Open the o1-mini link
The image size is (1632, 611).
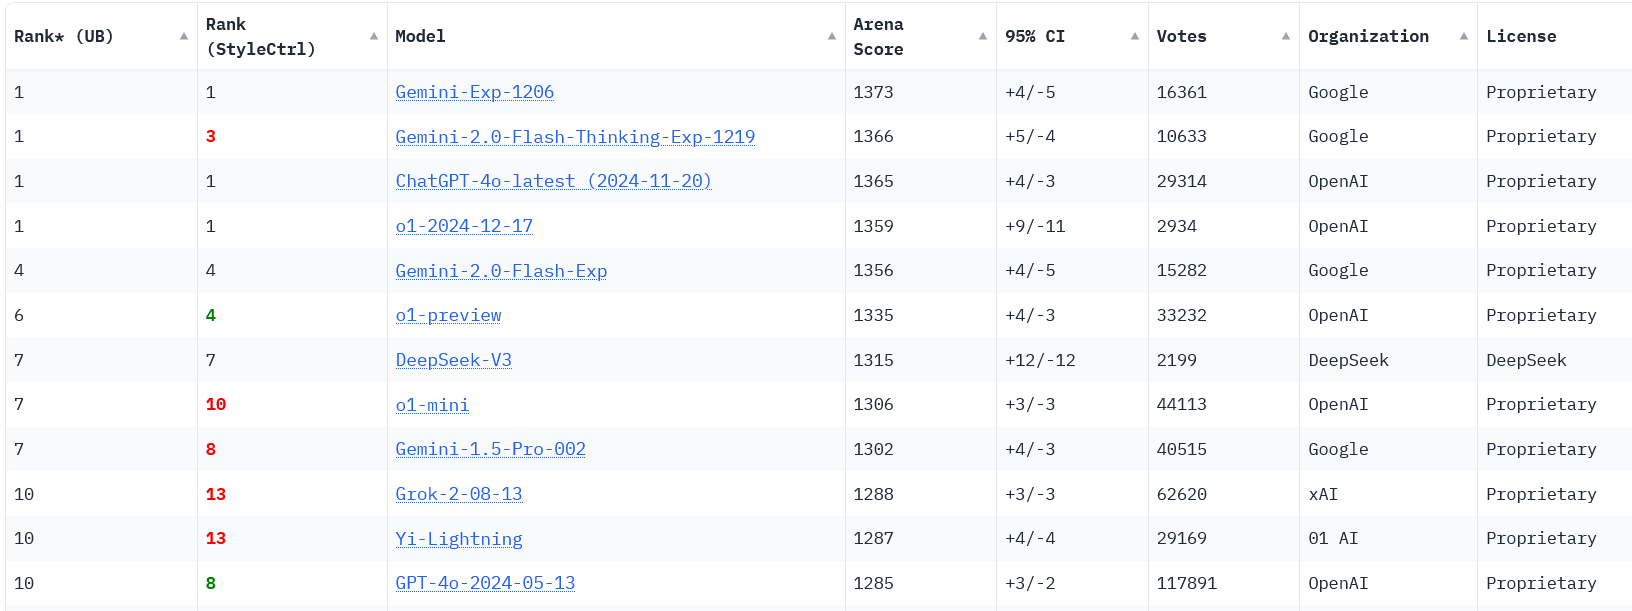click(432, 405)
